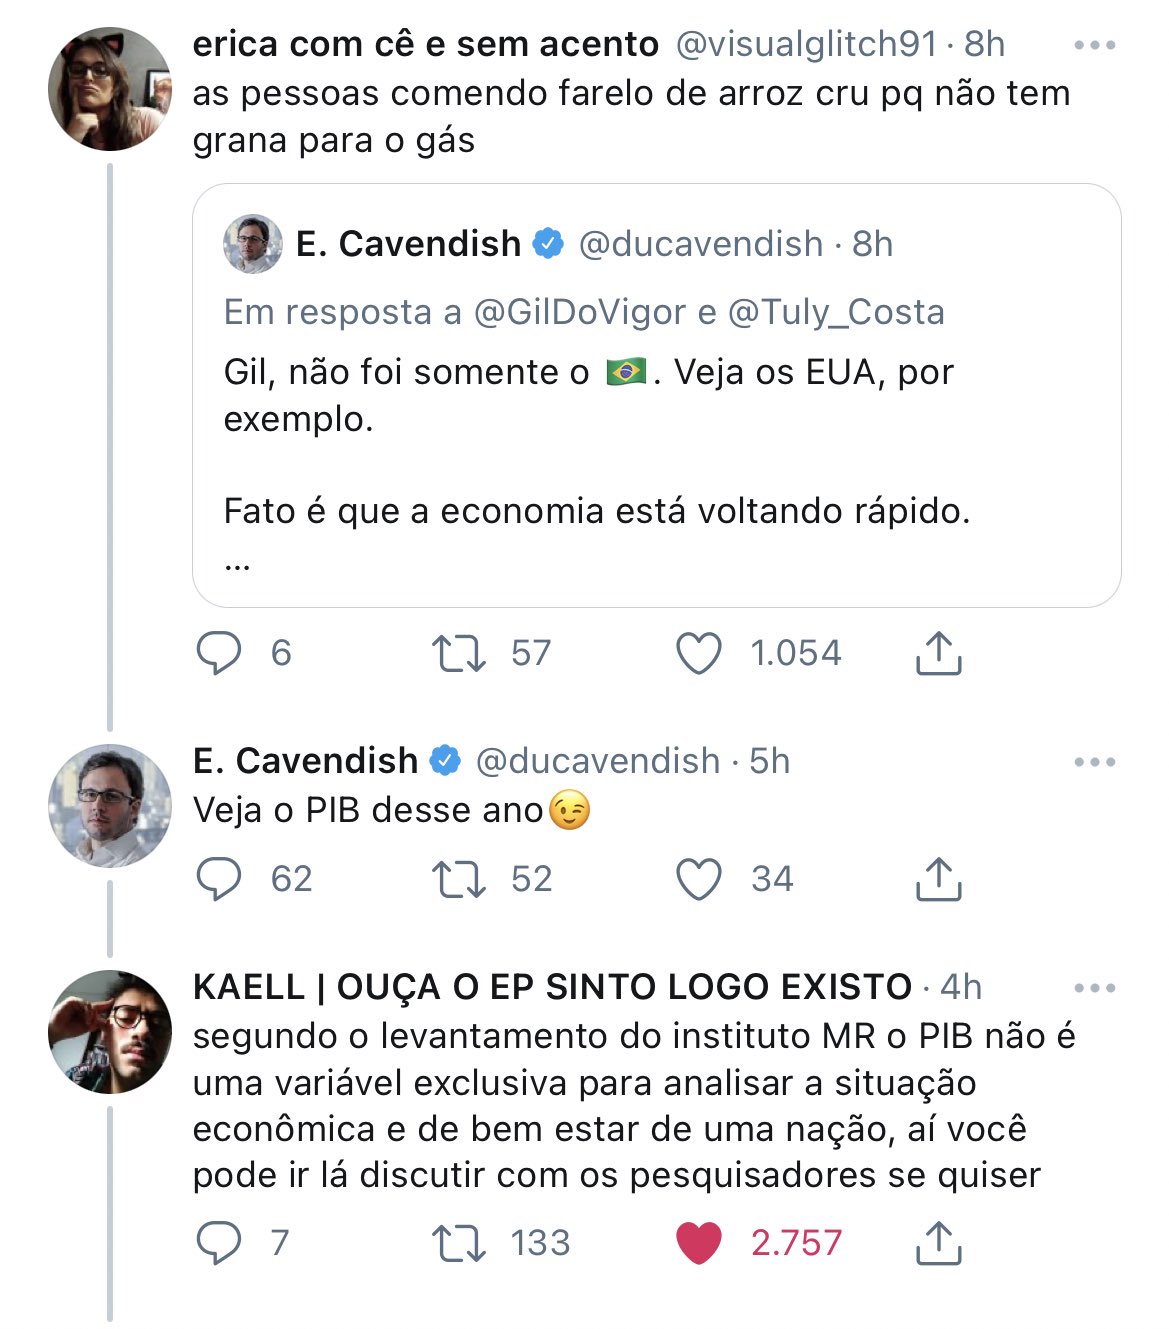Open more options for KAELL's tweet
This screenshot has height=1329, width=1169.
pyautogui.click(x=1094, y=988)
